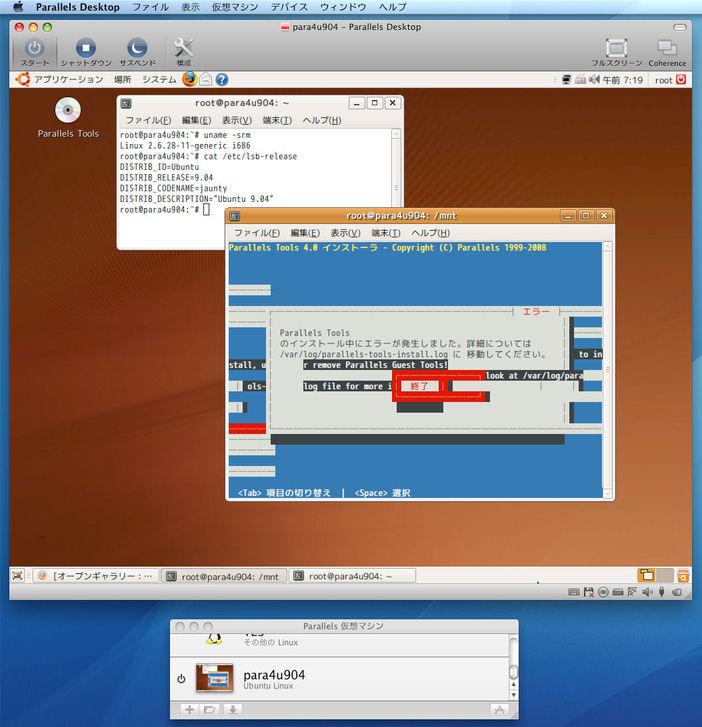Switch to root@para4u904: /mnt taskbar item
The height and width of the screenshot is (727, 702).
pyautogui.click(x=223, y=576)
